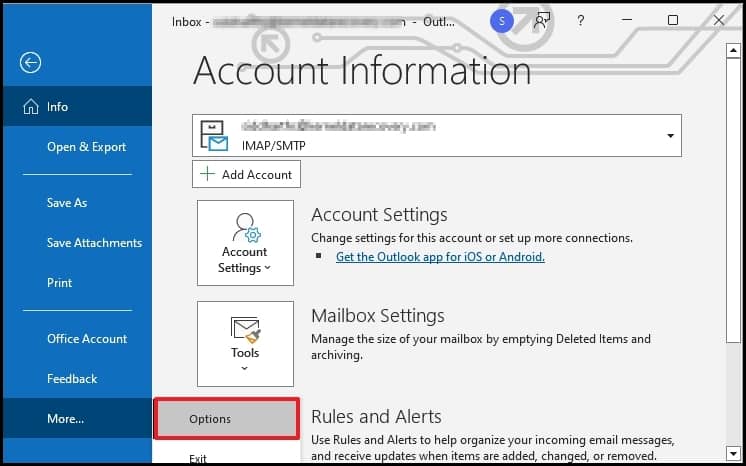The height and width of the screenshot is (466, 746).
Task: Click the mailbox account icon in selector
Action: 214,136
